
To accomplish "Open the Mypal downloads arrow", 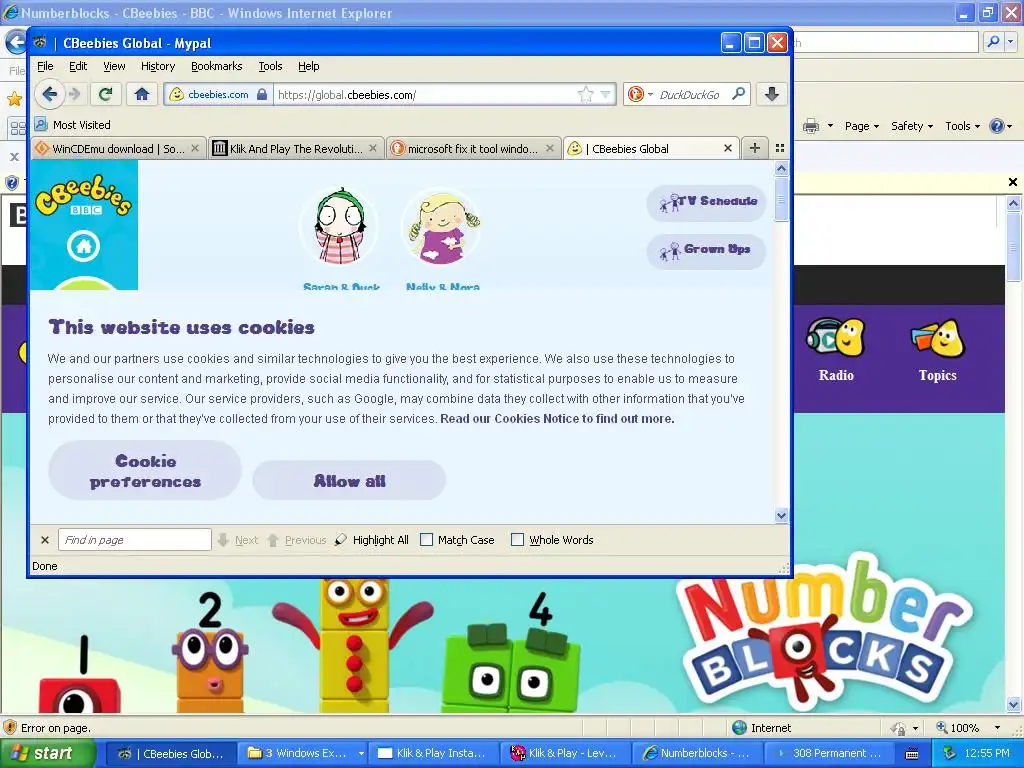I will click(771, 95).
